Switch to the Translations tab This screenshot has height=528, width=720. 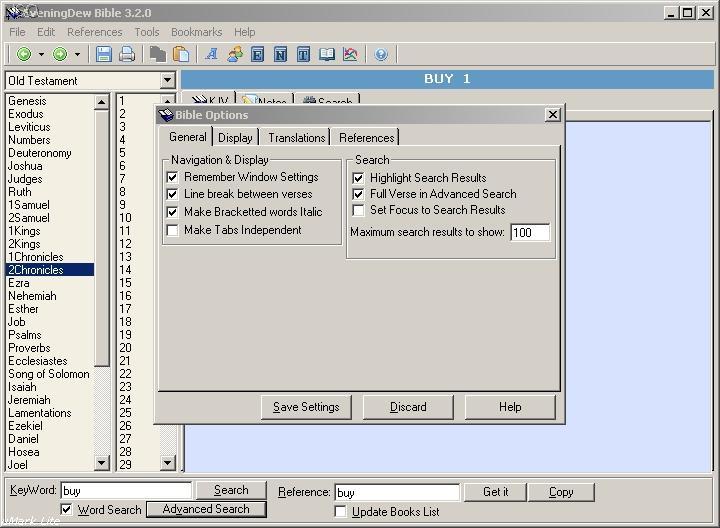[297, 138]
